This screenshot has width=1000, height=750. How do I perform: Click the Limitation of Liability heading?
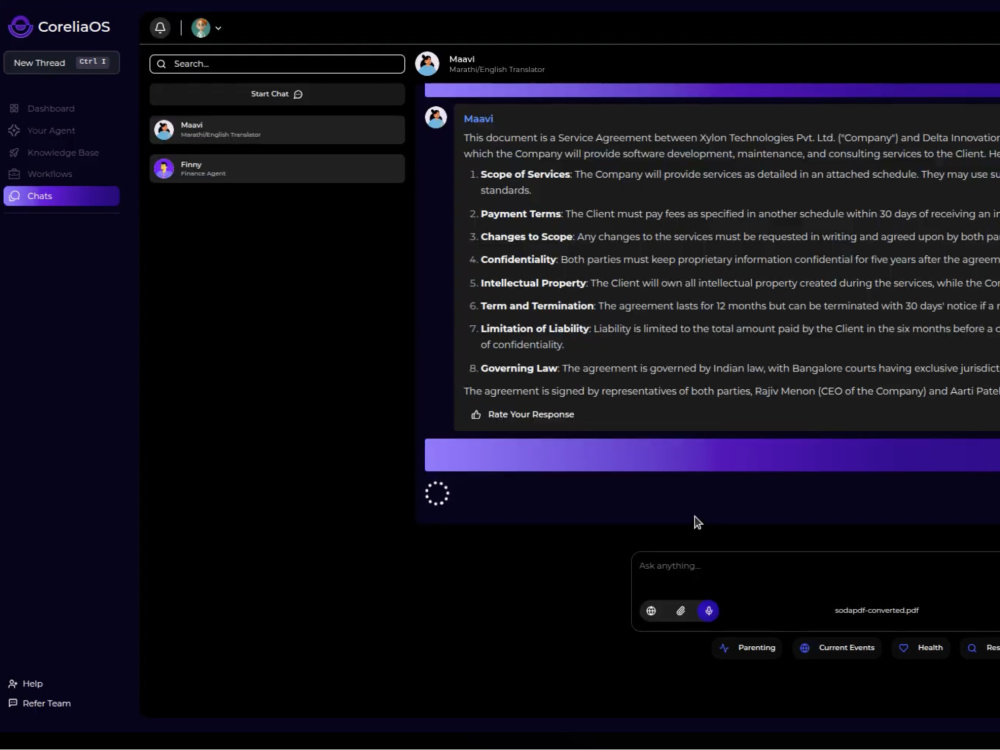(534, 329)
